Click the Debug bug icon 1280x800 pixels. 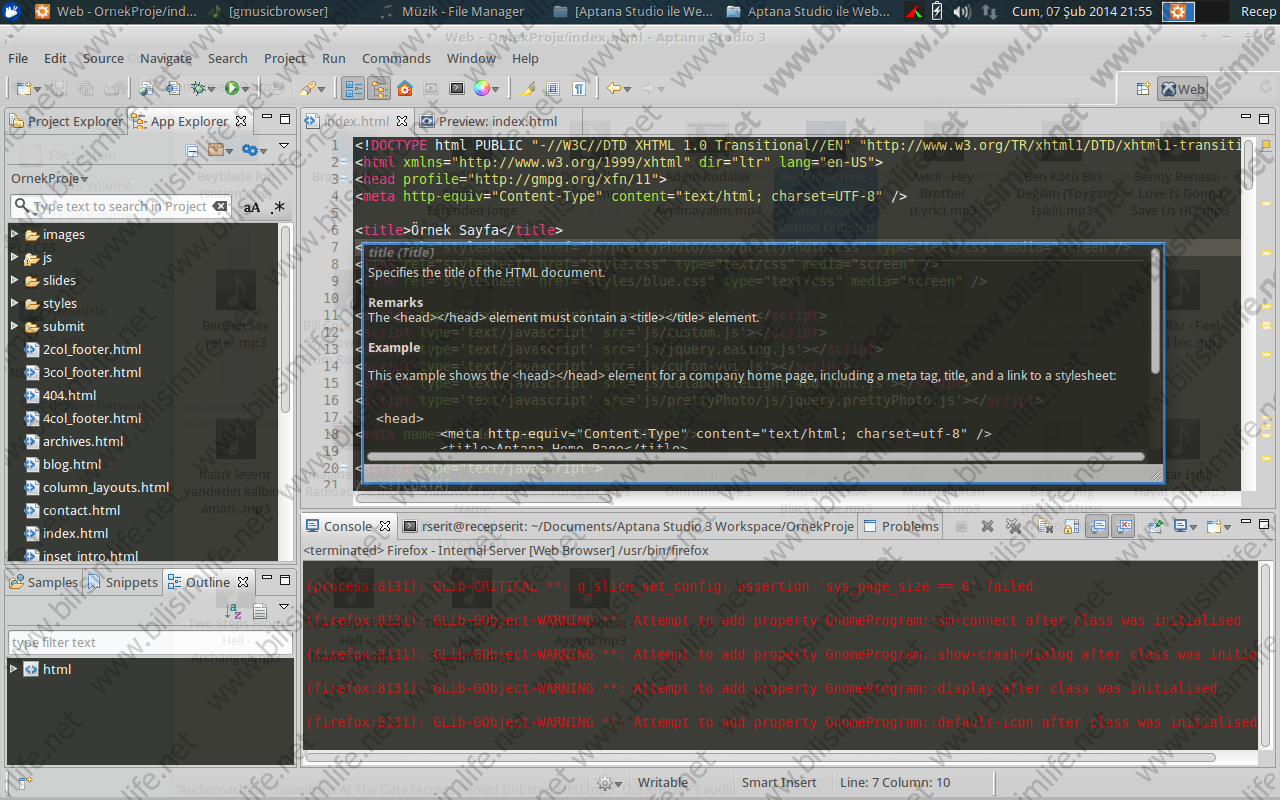tap(198, 88)
